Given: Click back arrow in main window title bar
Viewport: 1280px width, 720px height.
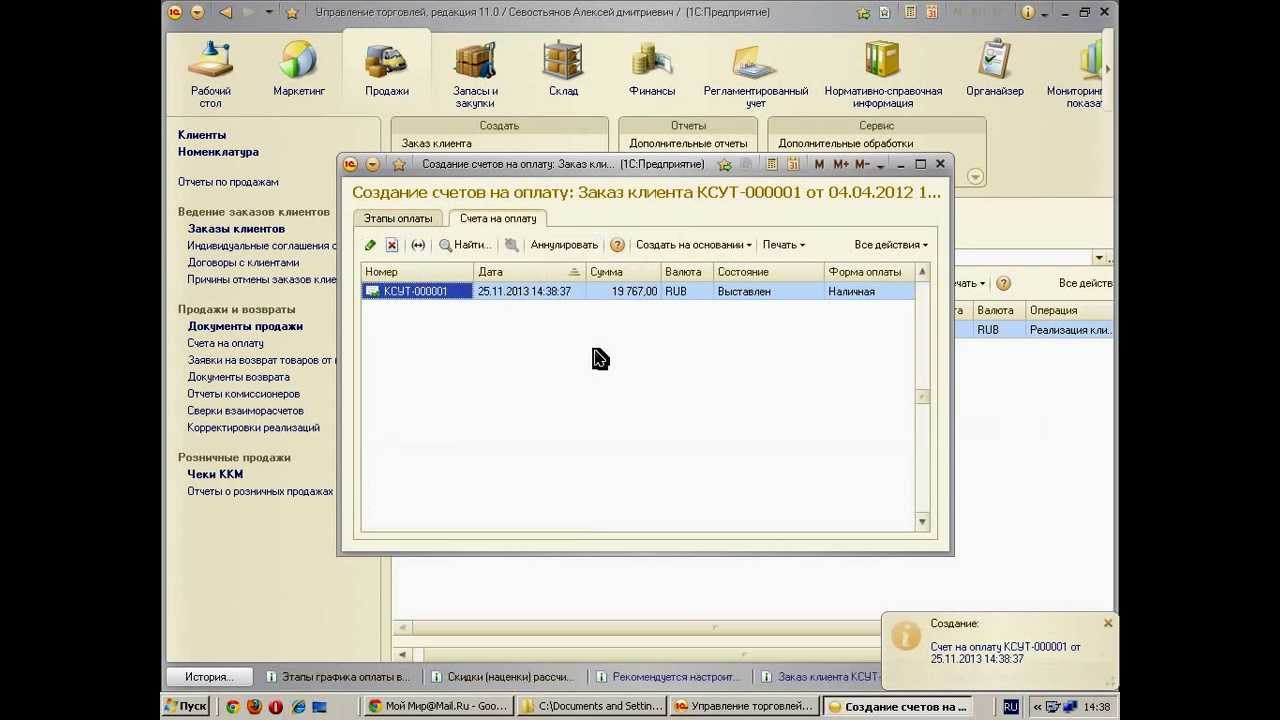Looking at the screenshot, I should click(225, 12).
